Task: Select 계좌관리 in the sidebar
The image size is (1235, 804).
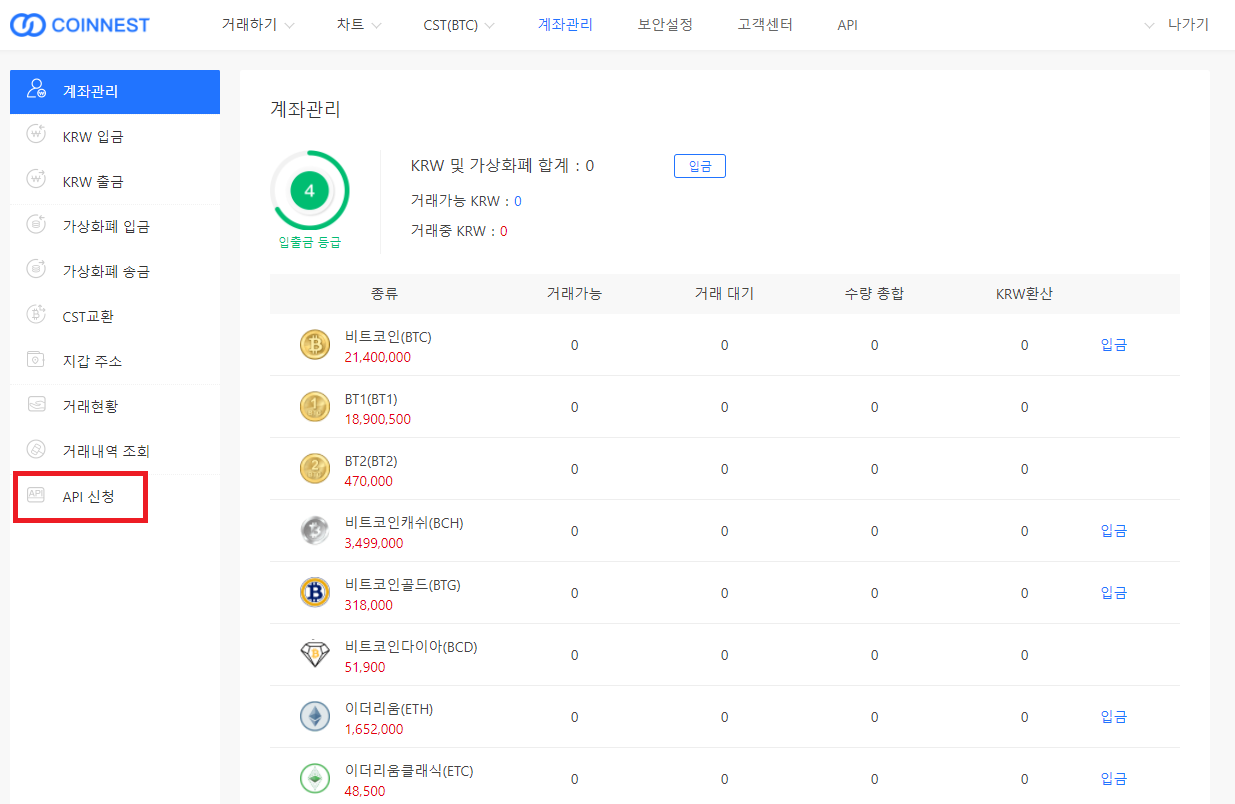Action: click(x=115, y=91)
